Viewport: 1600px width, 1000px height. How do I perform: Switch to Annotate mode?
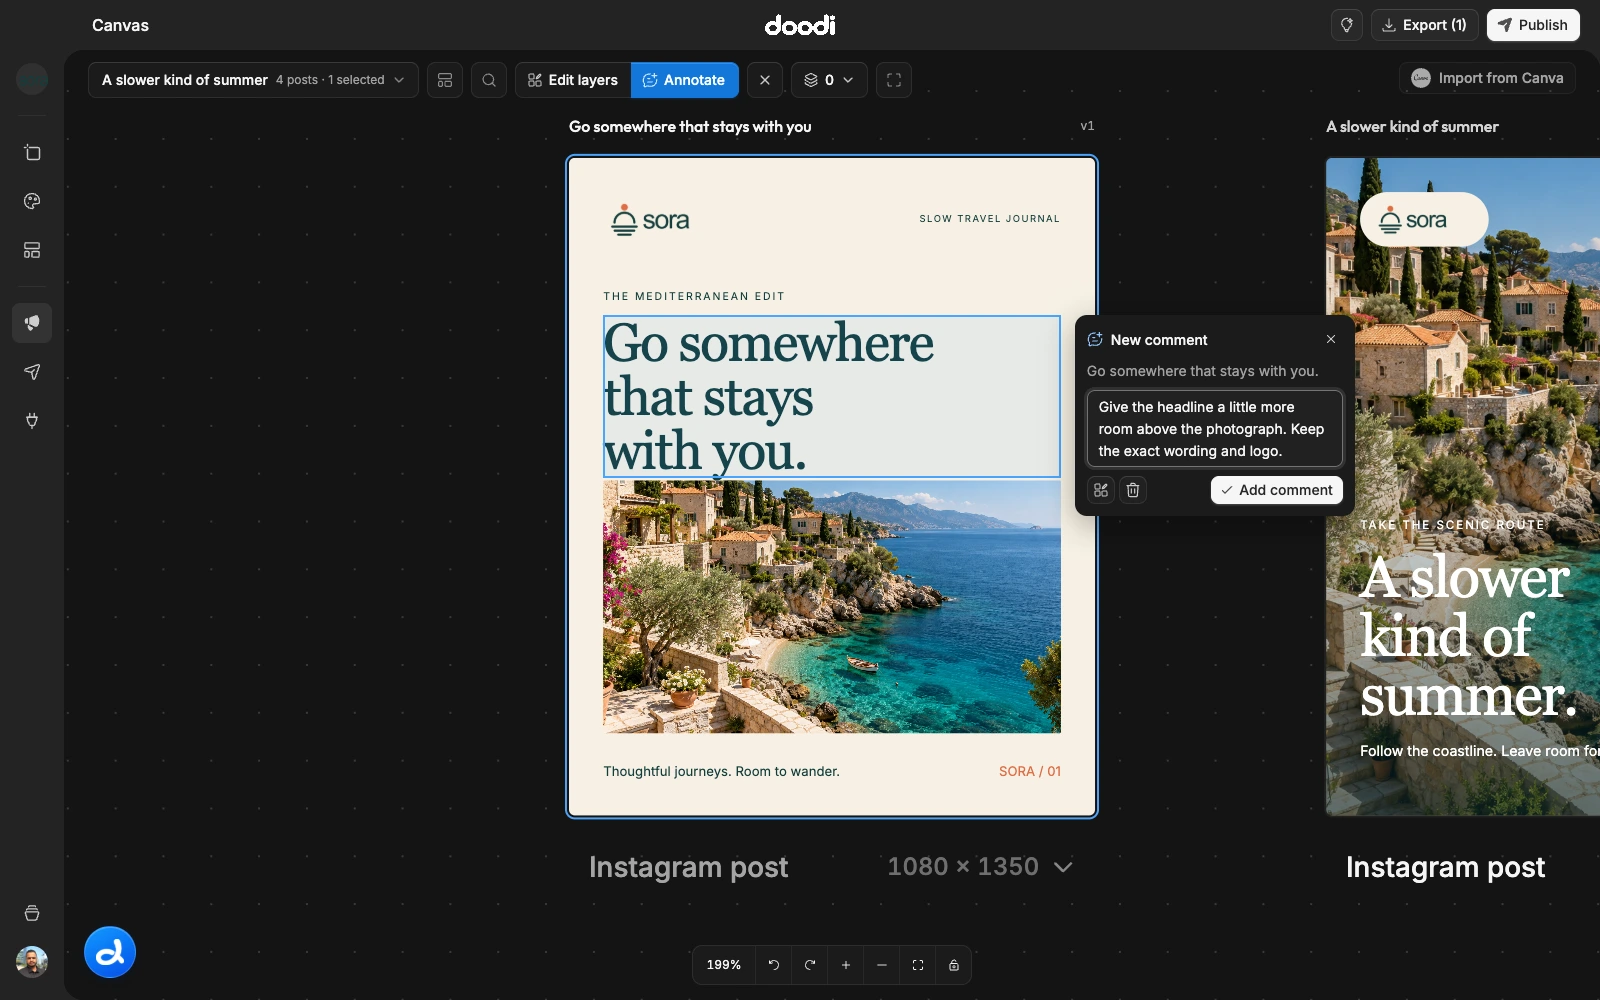pyautogui.click(x=685, y=80)
